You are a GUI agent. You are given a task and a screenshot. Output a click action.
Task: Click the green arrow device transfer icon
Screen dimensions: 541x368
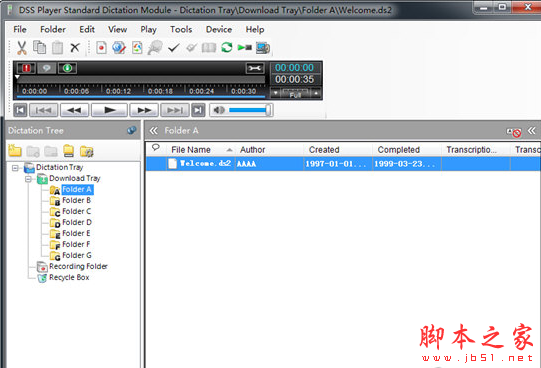point(245,47)
